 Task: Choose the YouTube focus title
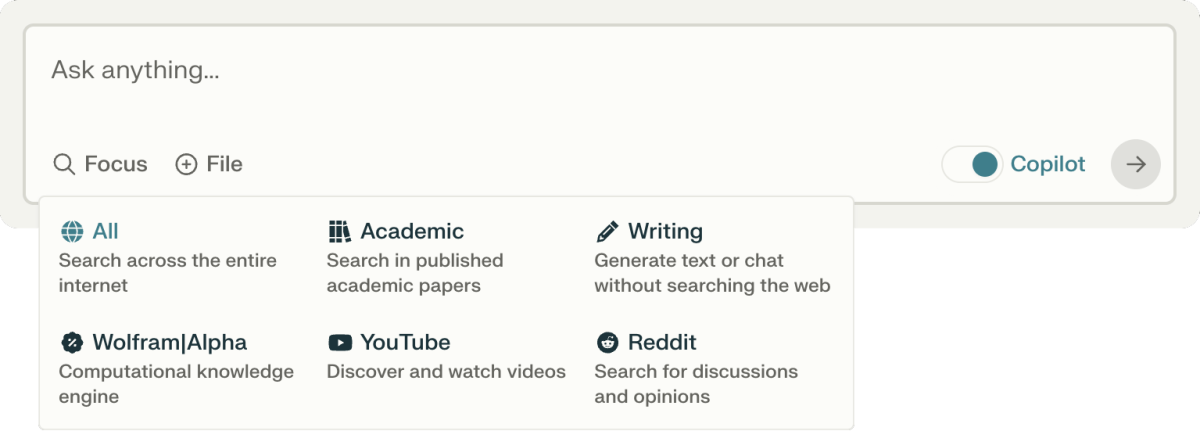point(405,343)
